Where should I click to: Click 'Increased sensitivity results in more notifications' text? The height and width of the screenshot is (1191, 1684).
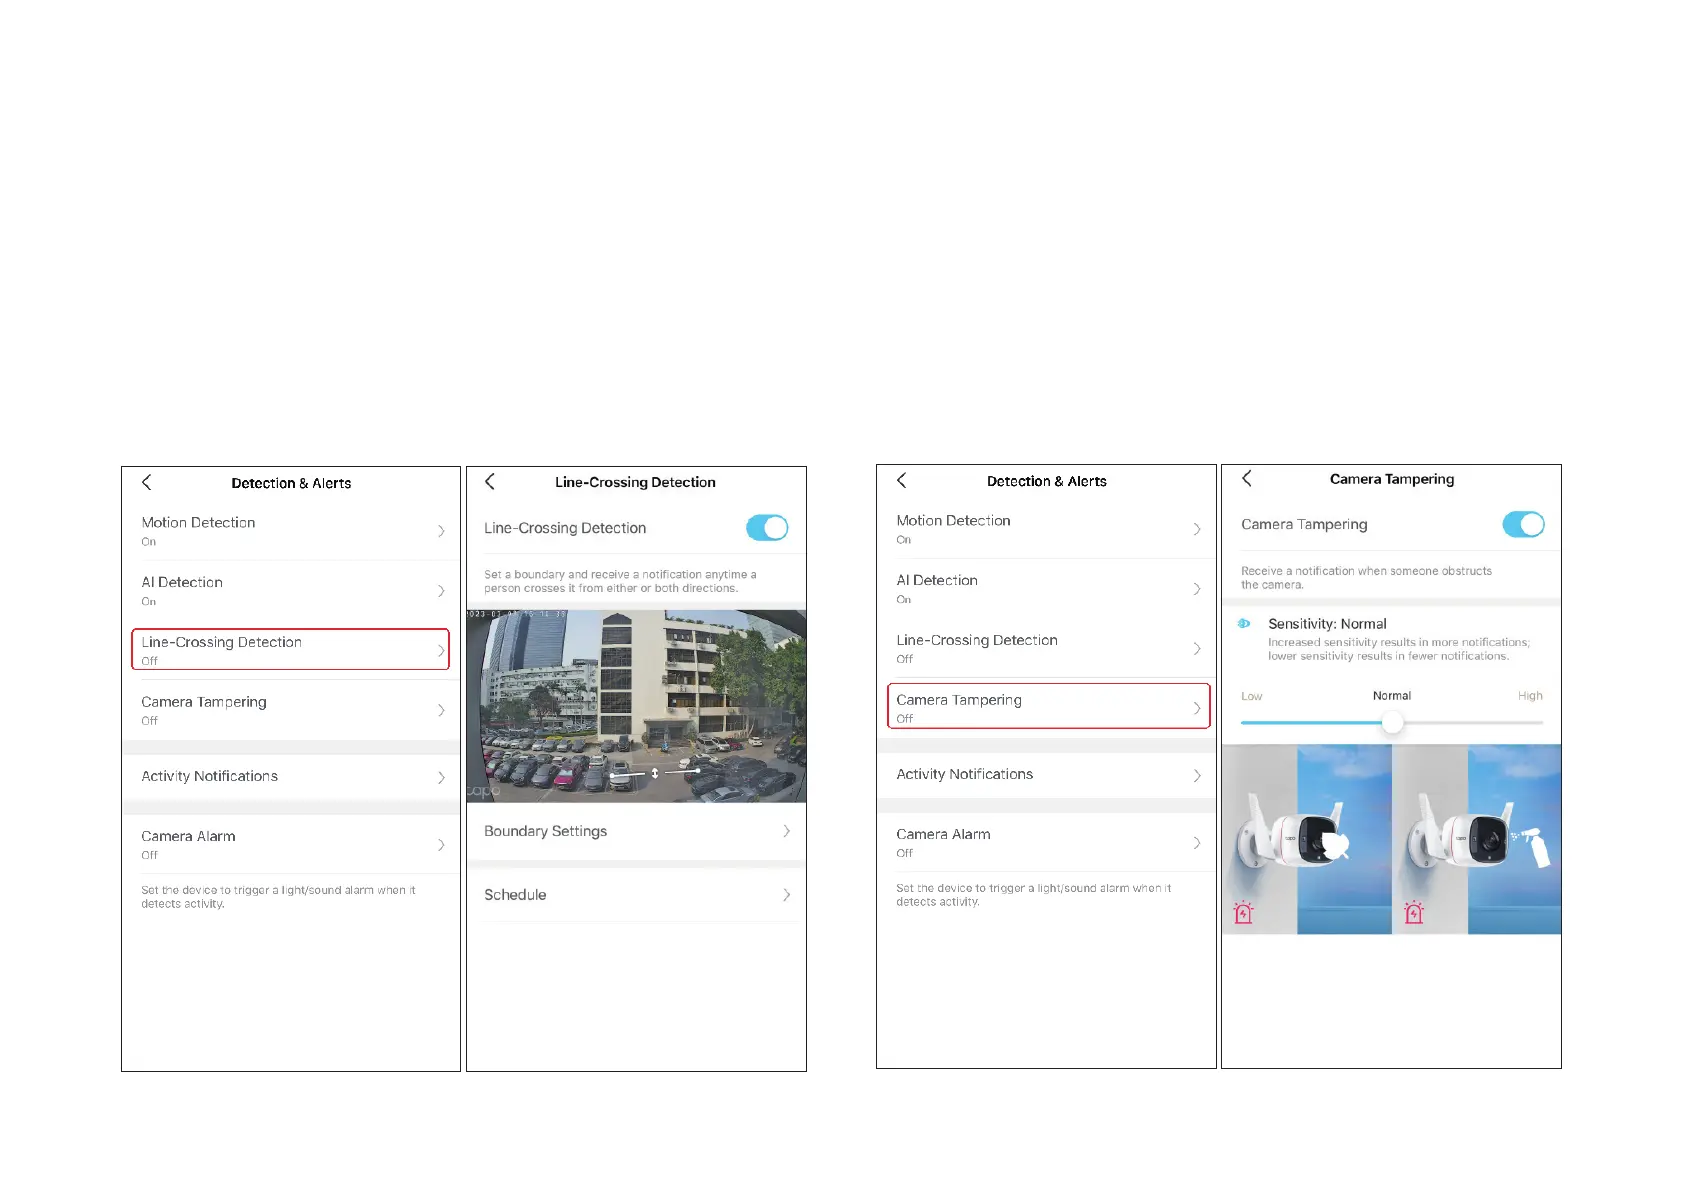1399,649
